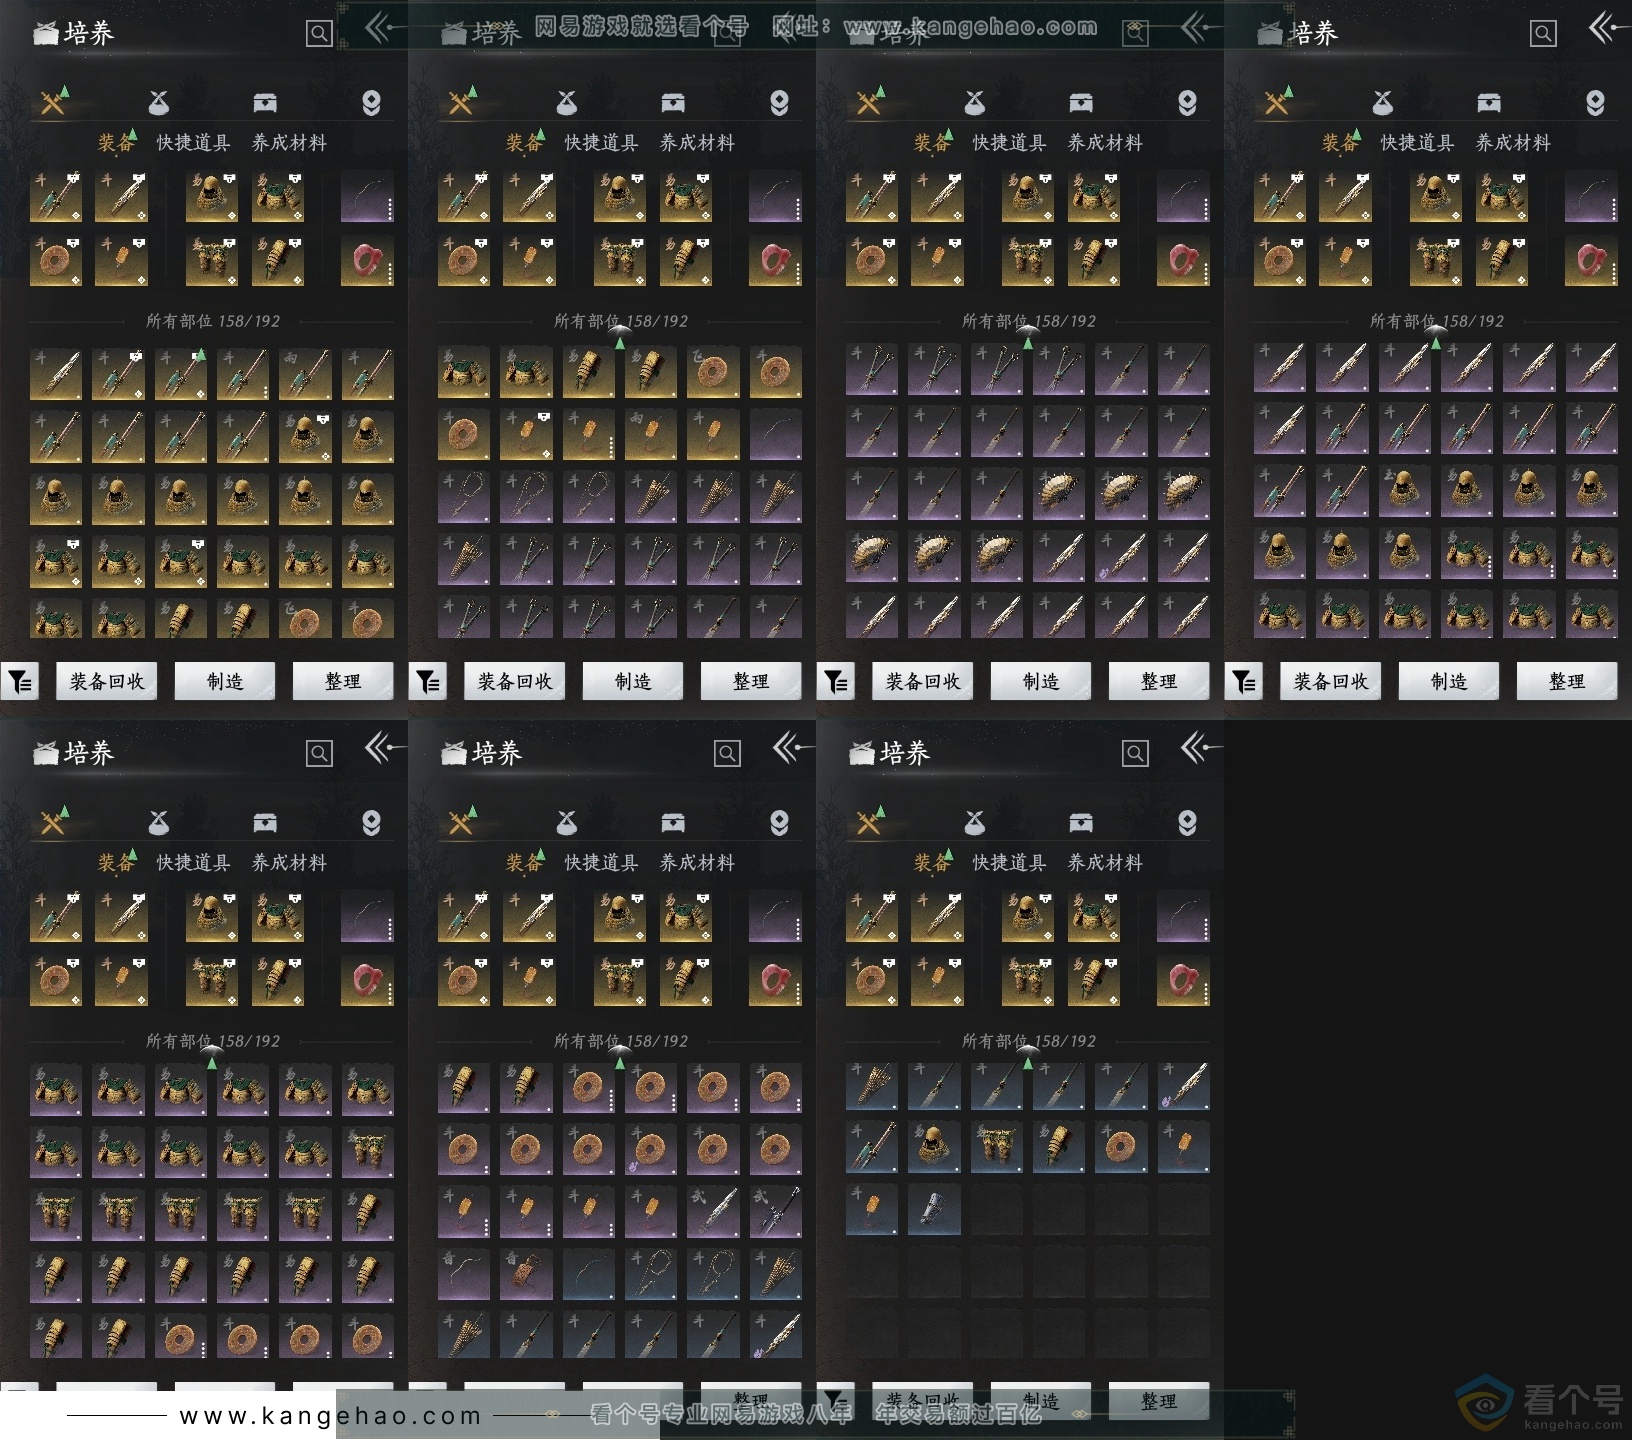Select the chest category icon in the bottom-left panel
This screenshot has width=1632, height=1440.
[265, 823]
